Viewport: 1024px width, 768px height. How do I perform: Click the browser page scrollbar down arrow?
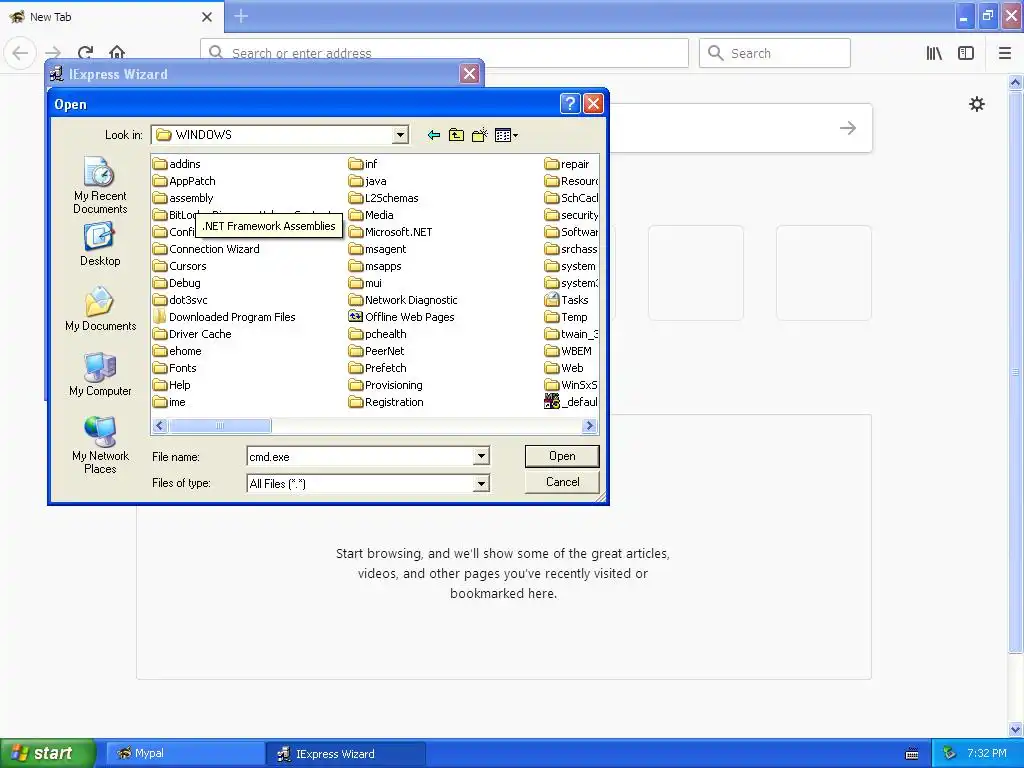[x=1016, y=729]
